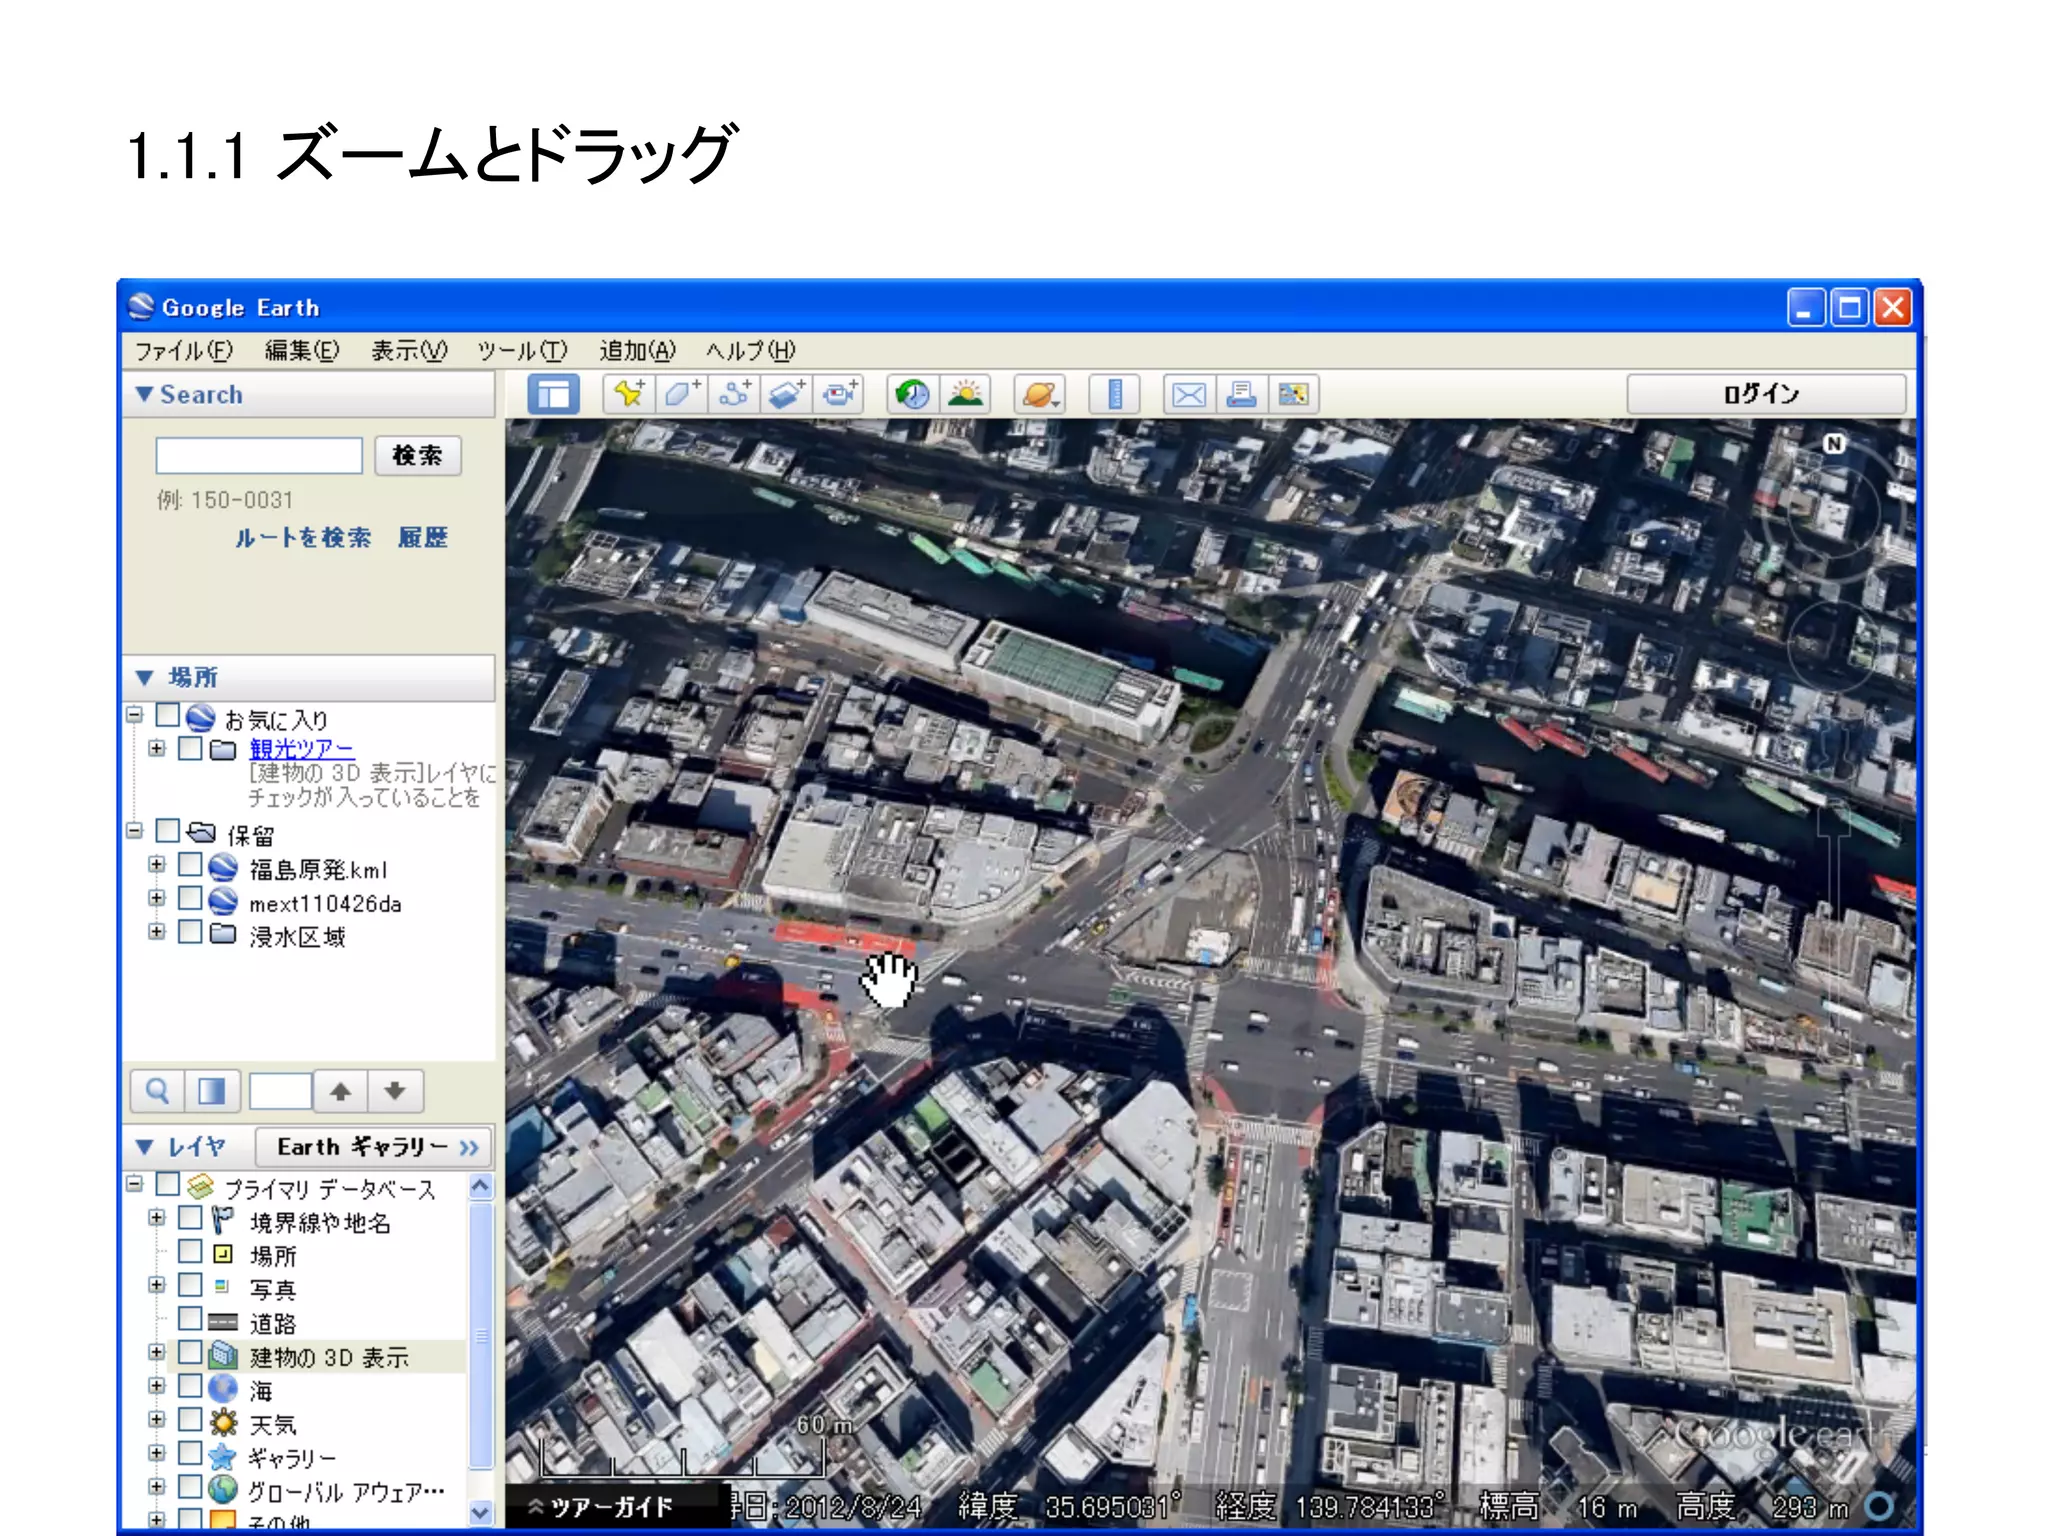
Task: Email the view with the envelope icon
Action: pyautogui.click(x=1189, y=394)
